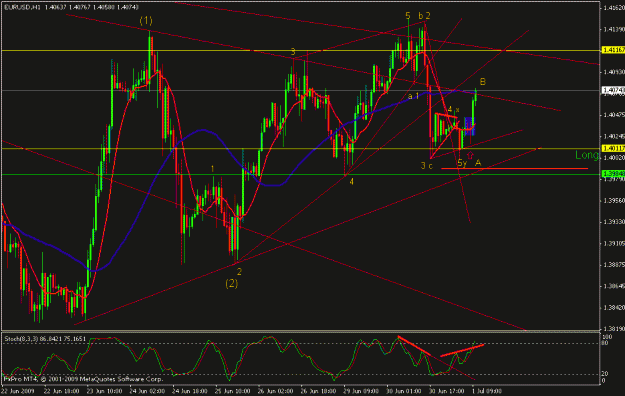Select the "5y" wave label
This screenshot has height=396, width=625.
pyautogui.click(x=462, y=163)
